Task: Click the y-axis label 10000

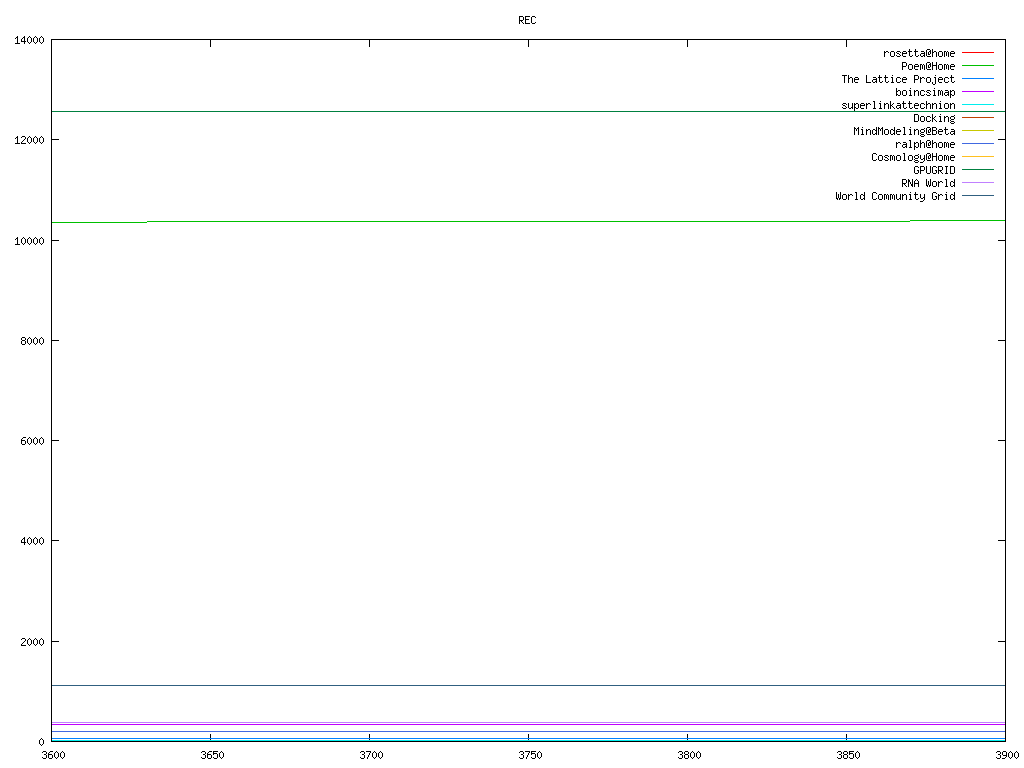Action: point(29,241)
